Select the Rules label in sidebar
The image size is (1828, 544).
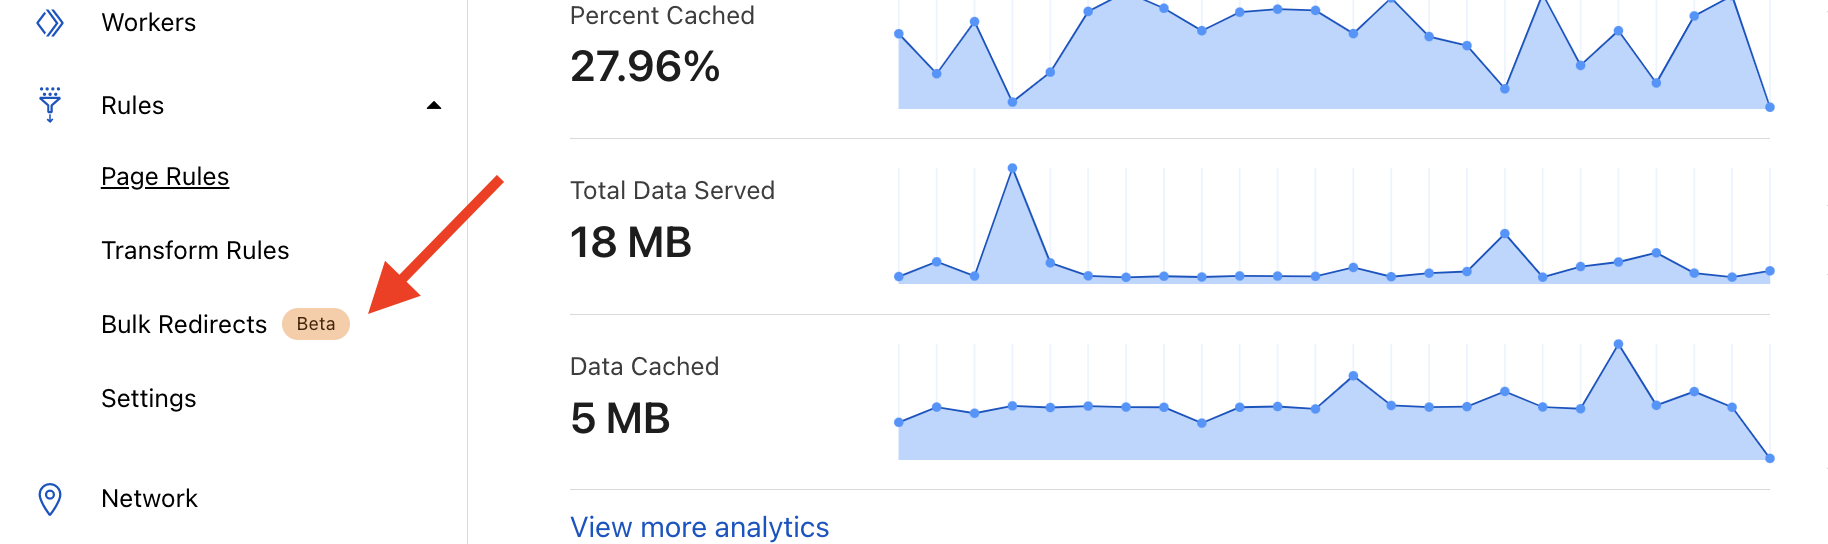click(132, 105)
